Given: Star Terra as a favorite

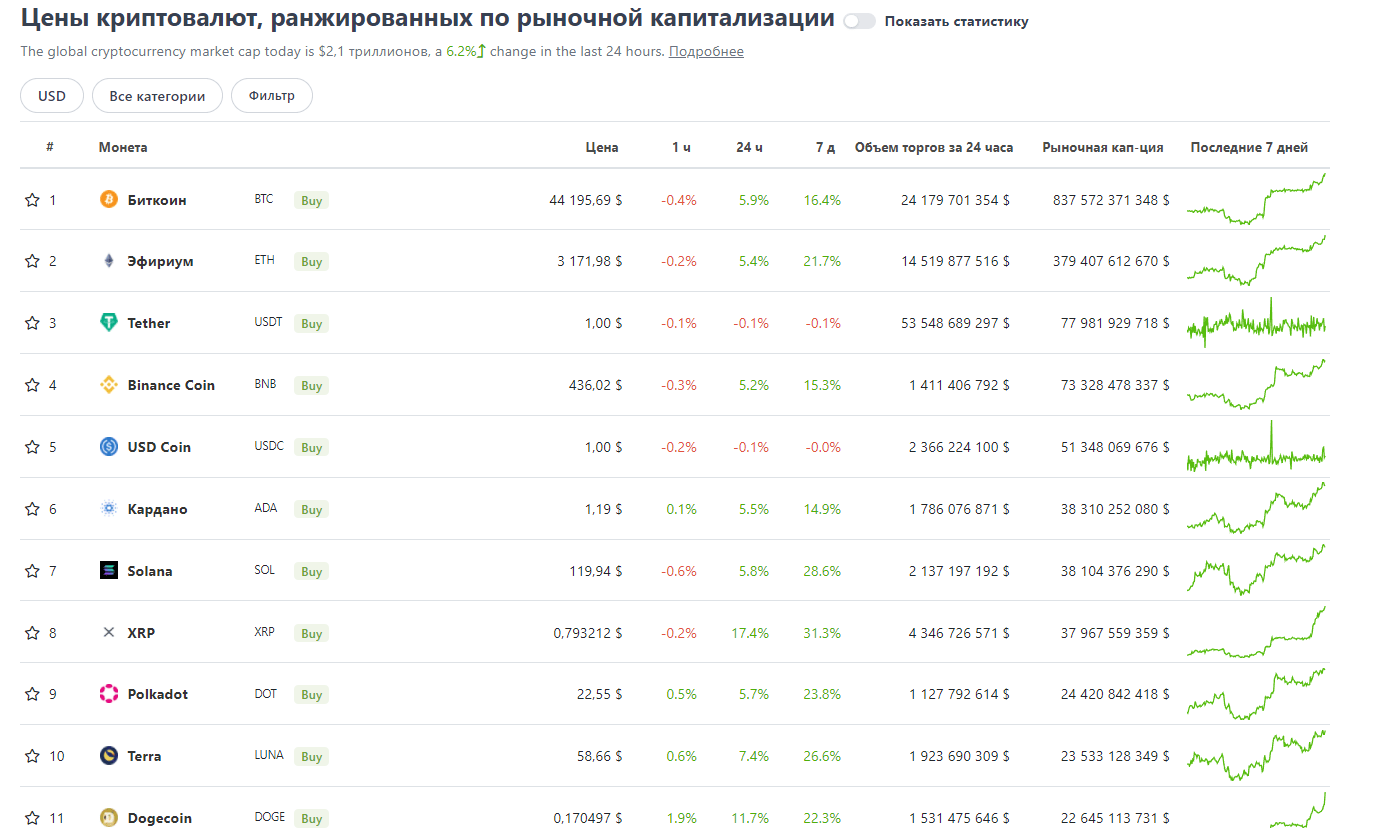Looking at the screenshot, I should (32, 756).
